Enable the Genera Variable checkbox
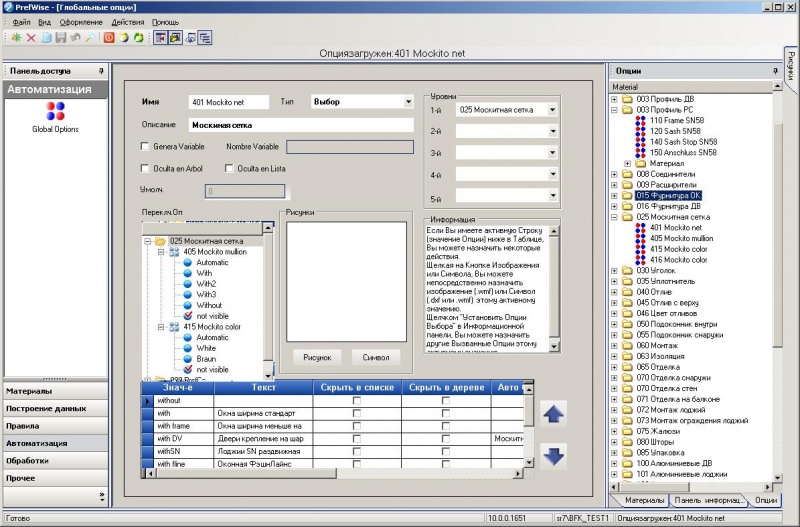Viewport: 800px width, 527px height. click(x=146, y=146)
